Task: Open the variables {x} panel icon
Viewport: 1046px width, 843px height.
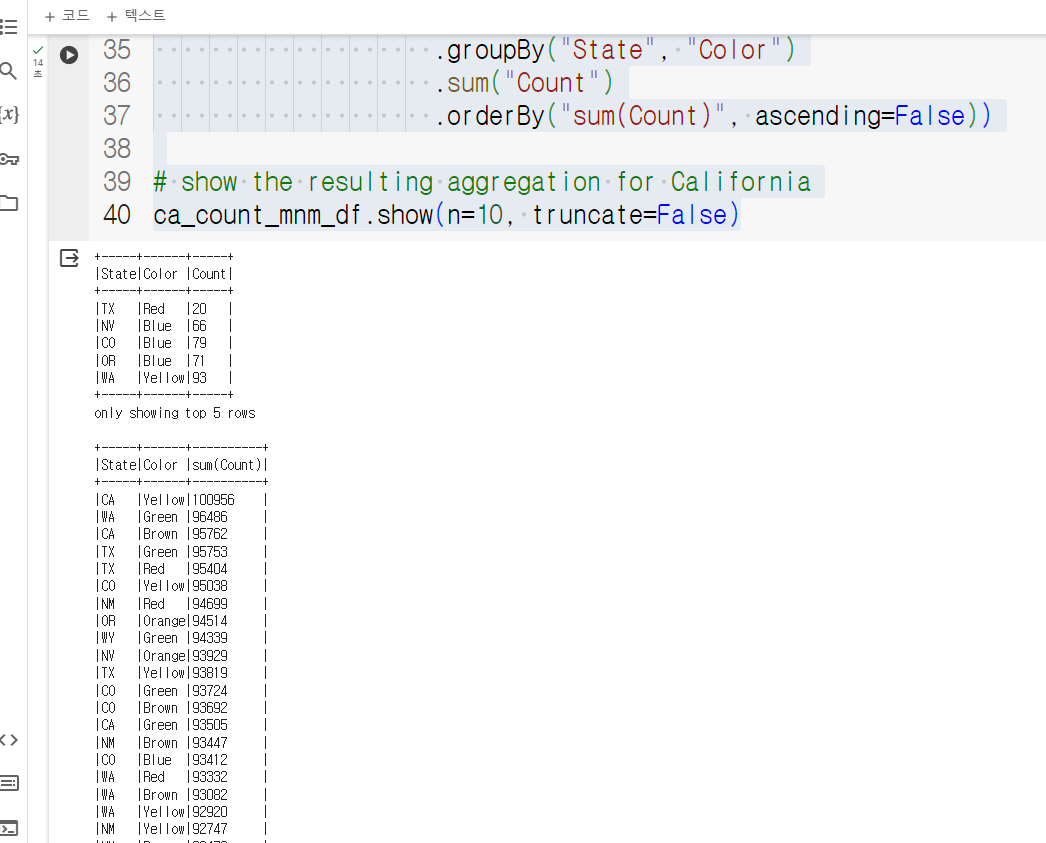Action: coord(9,115)
